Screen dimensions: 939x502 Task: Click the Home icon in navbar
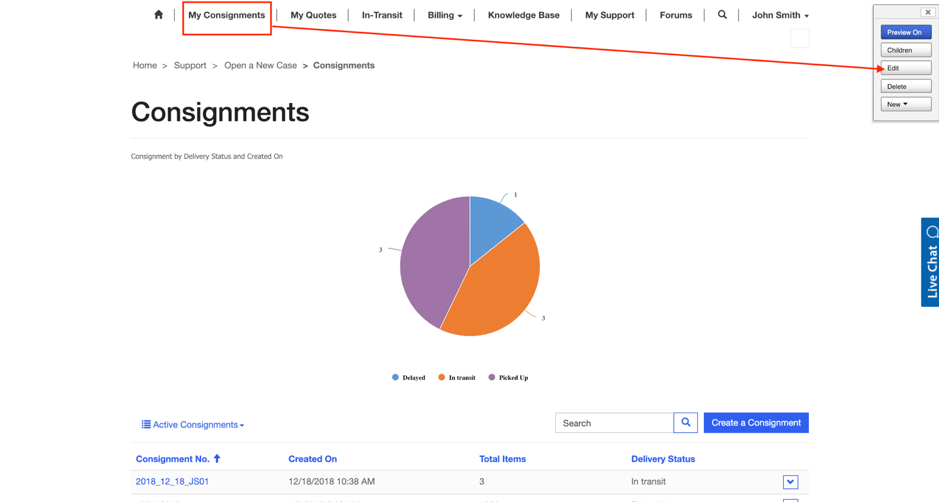(158, 15)
